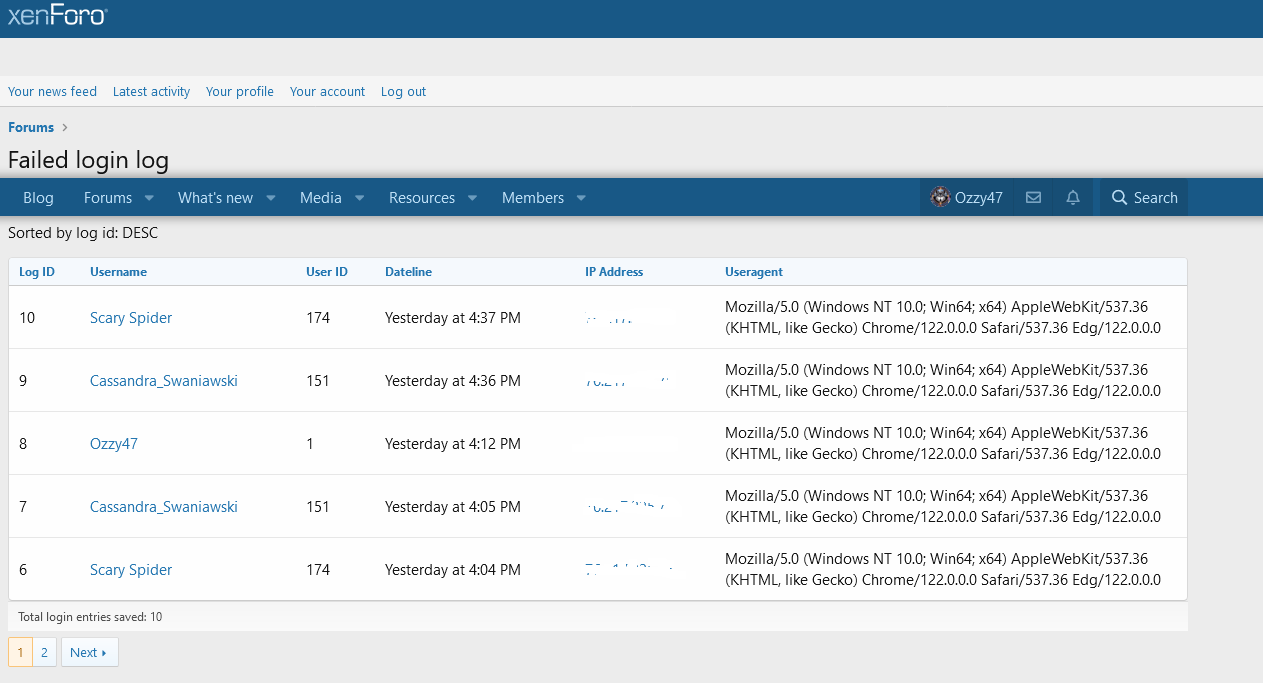Viewport: 1263px width, 683px height.
Task: Expand the Resources dropdown arrow
Action: pyautogui.click(x=472, y=198)
